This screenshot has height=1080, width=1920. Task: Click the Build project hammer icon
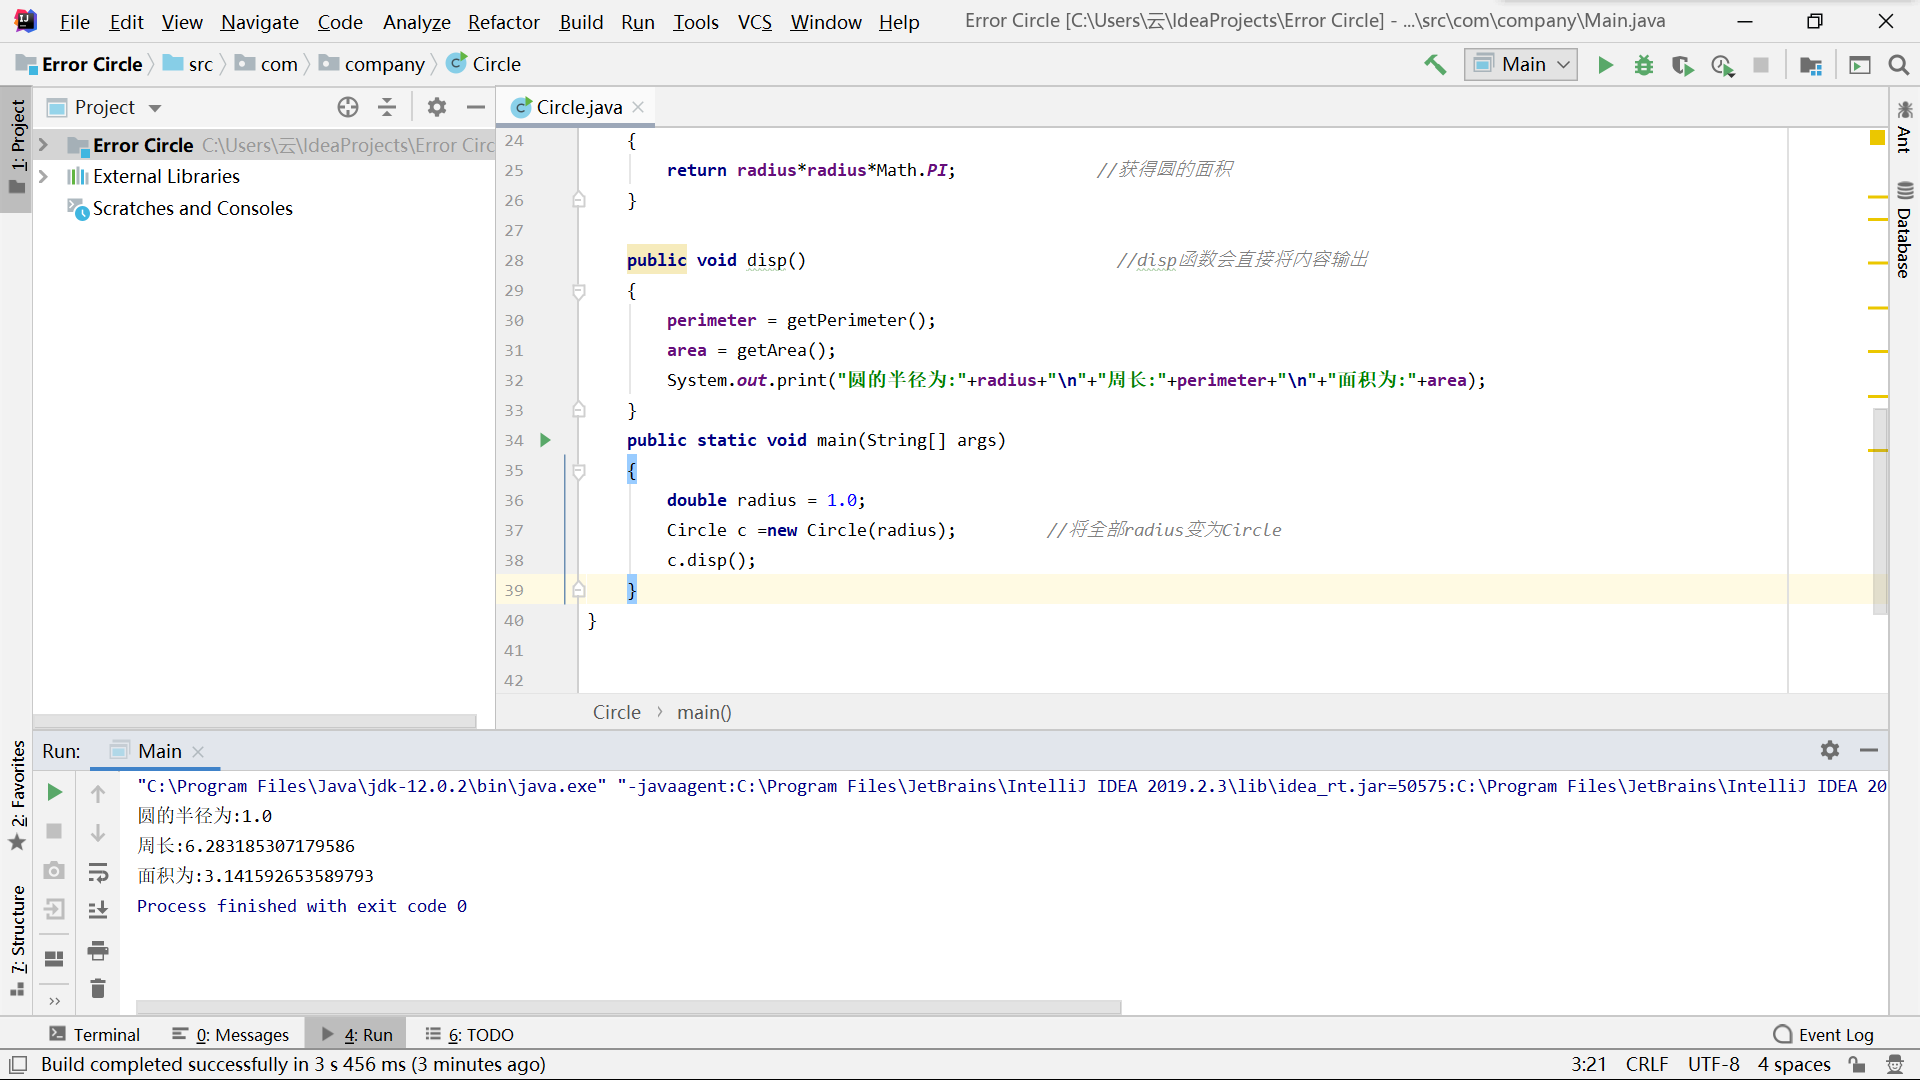(1435, 65)
